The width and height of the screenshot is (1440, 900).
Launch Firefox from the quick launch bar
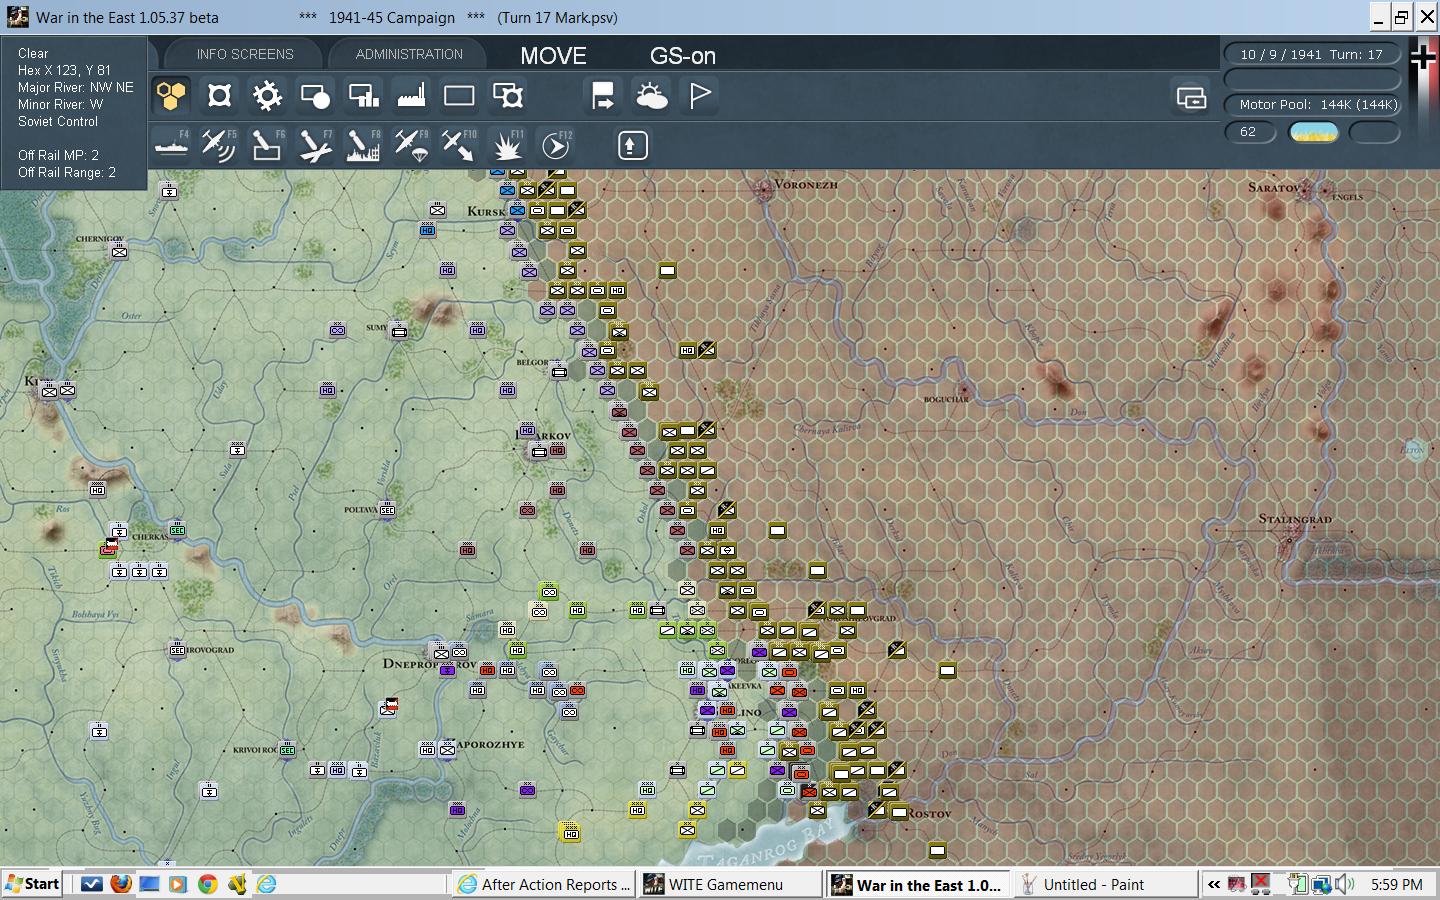(x=120, y=884)
